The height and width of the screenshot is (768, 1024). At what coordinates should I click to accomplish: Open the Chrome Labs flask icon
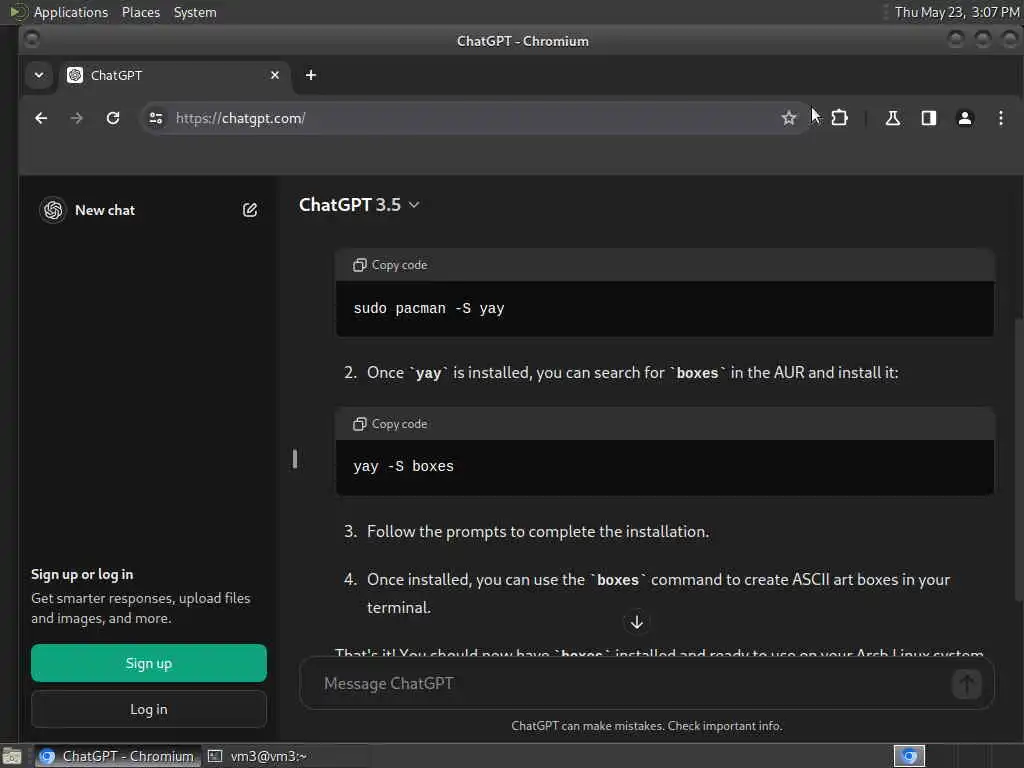pyautogui.click(x=893, y=118)
